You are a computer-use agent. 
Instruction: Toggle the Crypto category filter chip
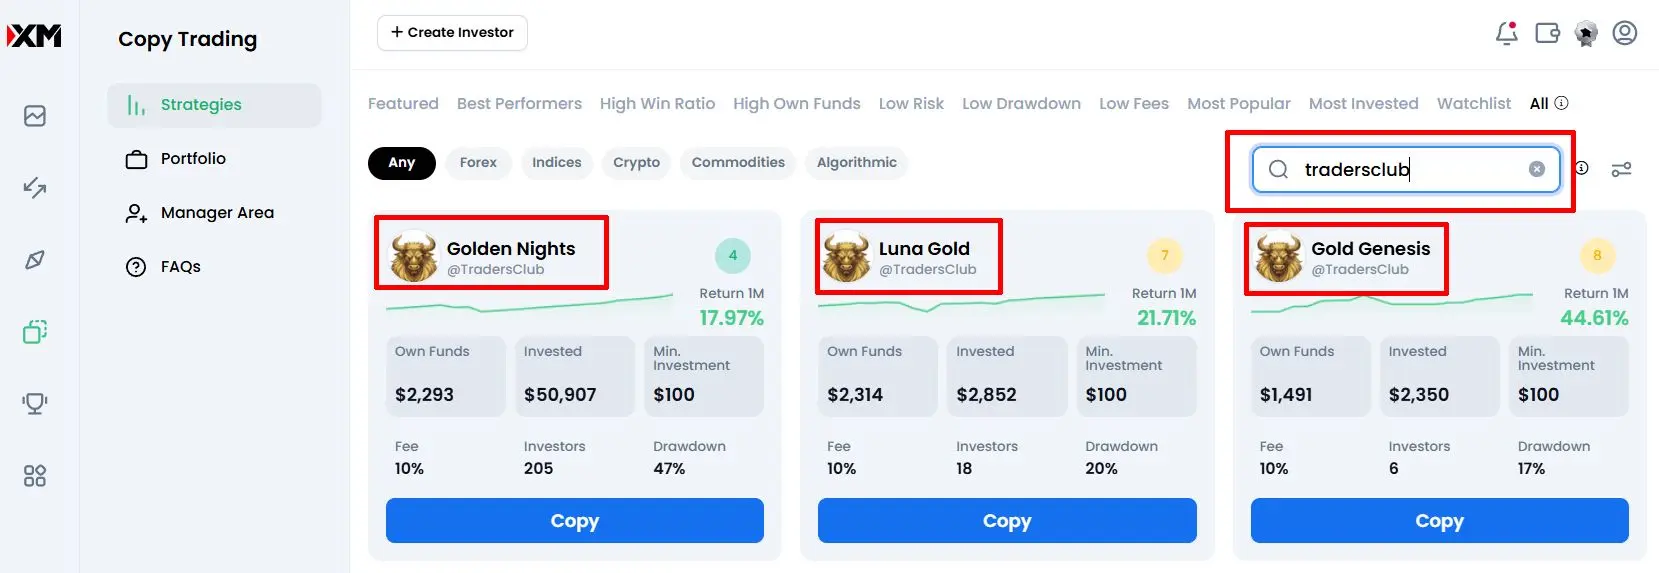636,162
